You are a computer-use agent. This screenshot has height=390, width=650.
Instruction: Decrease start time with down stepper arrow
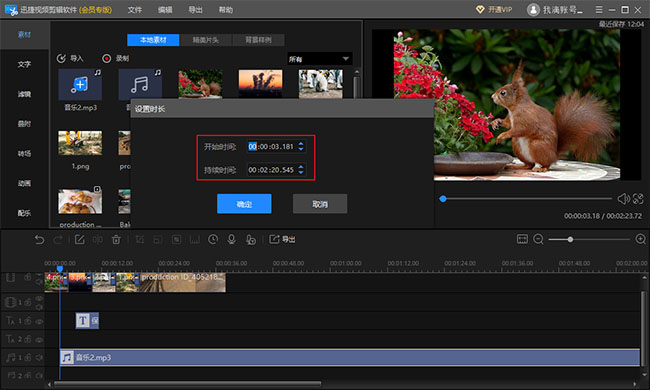301,149
